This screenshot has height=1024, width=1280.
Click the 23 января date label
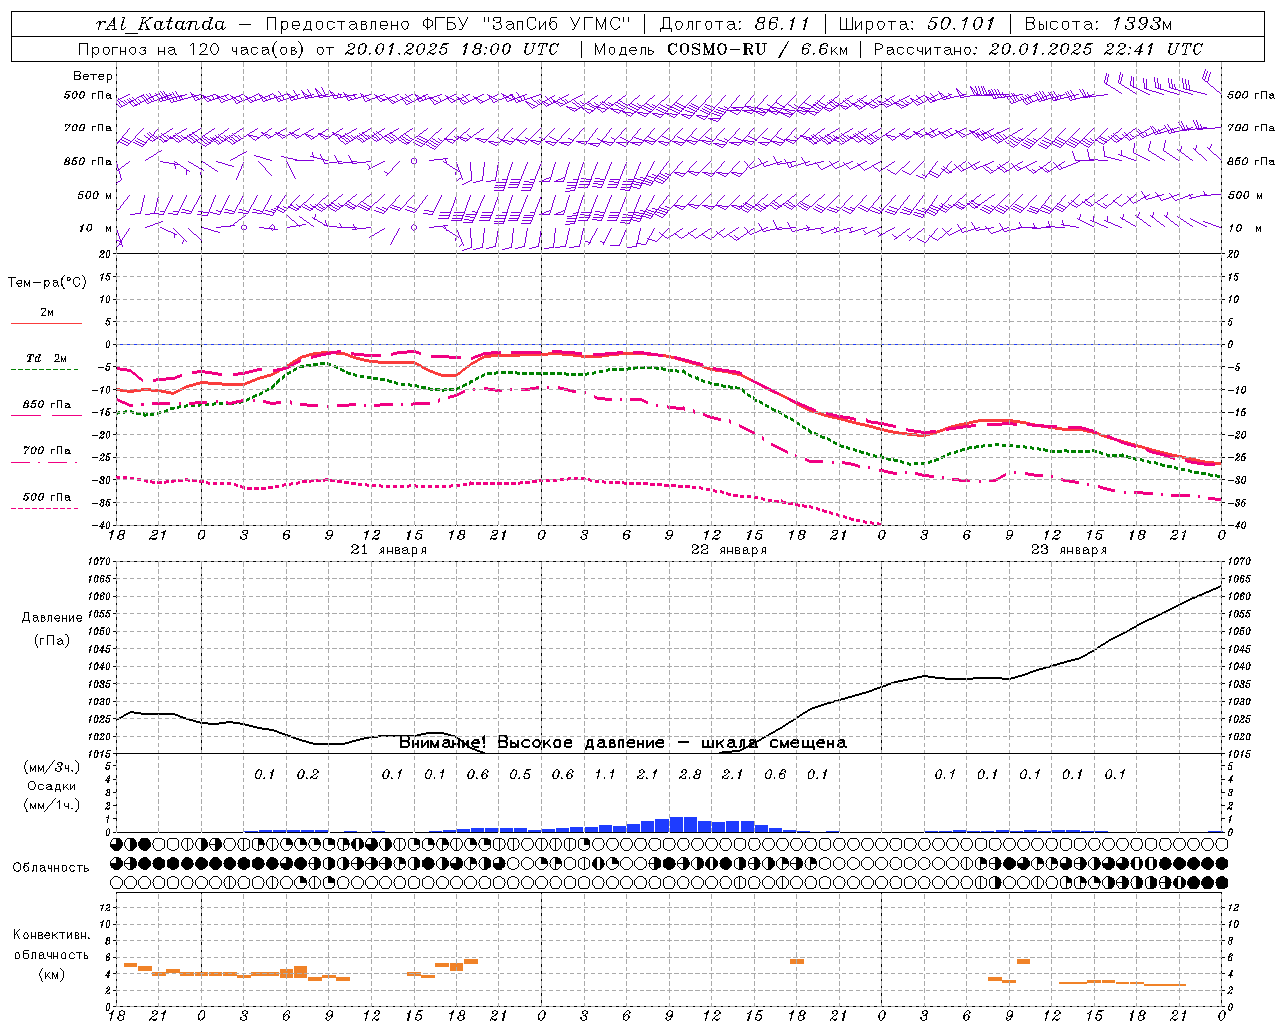point(1069,550)
